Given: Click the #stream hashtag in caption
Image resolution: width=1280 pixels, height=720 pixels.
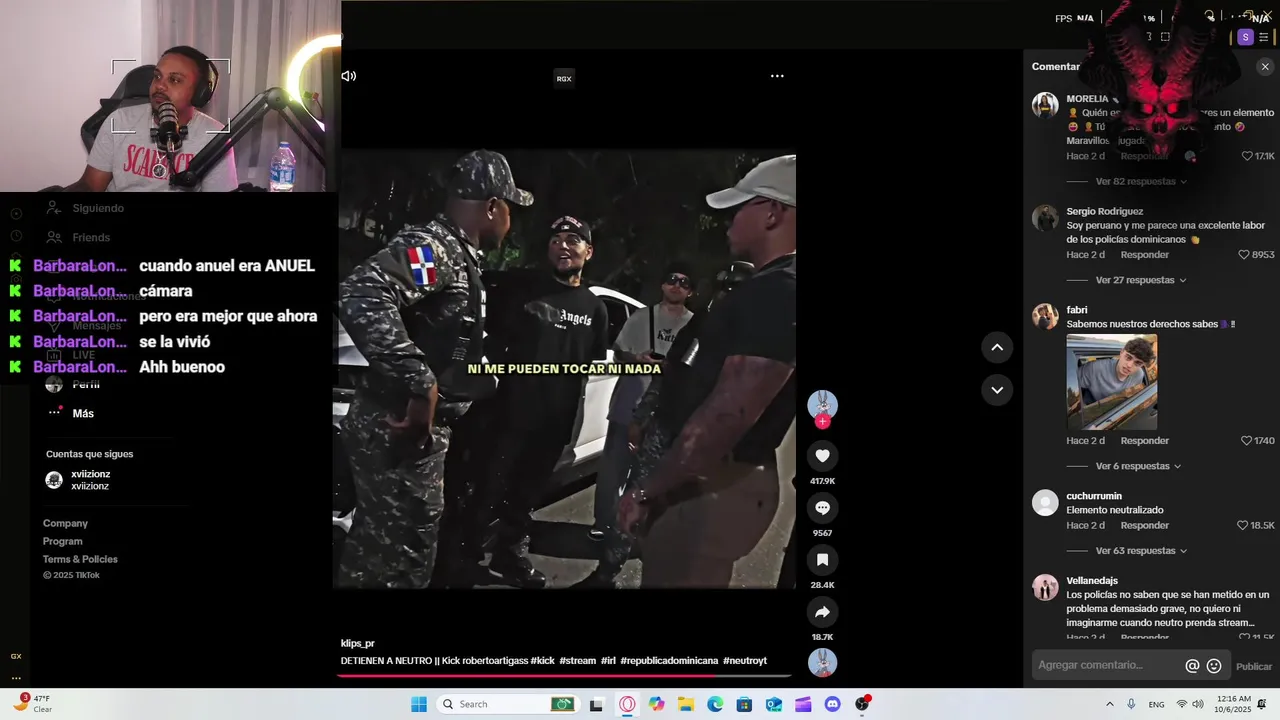Looking at the screenshot, I should 577,661.
